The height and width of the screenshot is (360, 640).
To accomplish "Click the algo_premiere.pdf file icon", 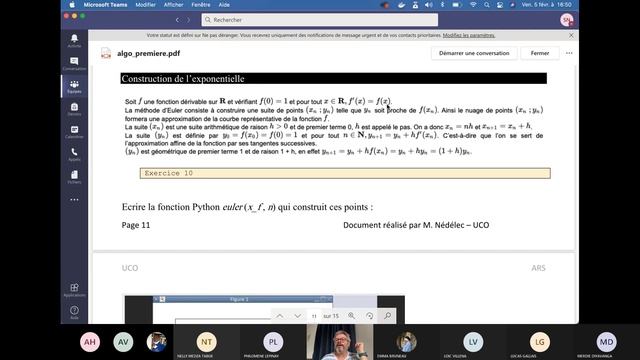I will pos(106,53).
